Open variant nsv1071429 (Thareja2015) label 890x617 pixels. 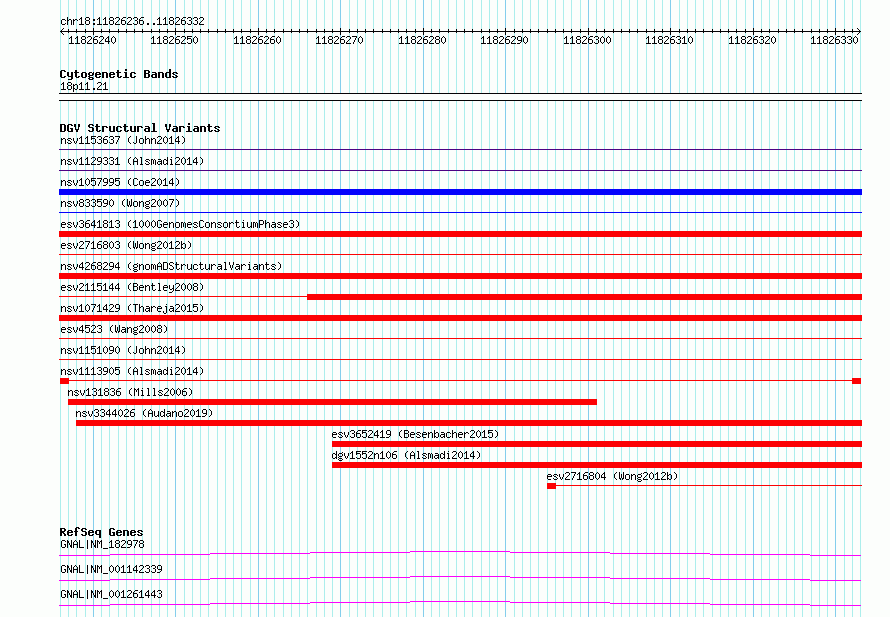tap(132, 308)
